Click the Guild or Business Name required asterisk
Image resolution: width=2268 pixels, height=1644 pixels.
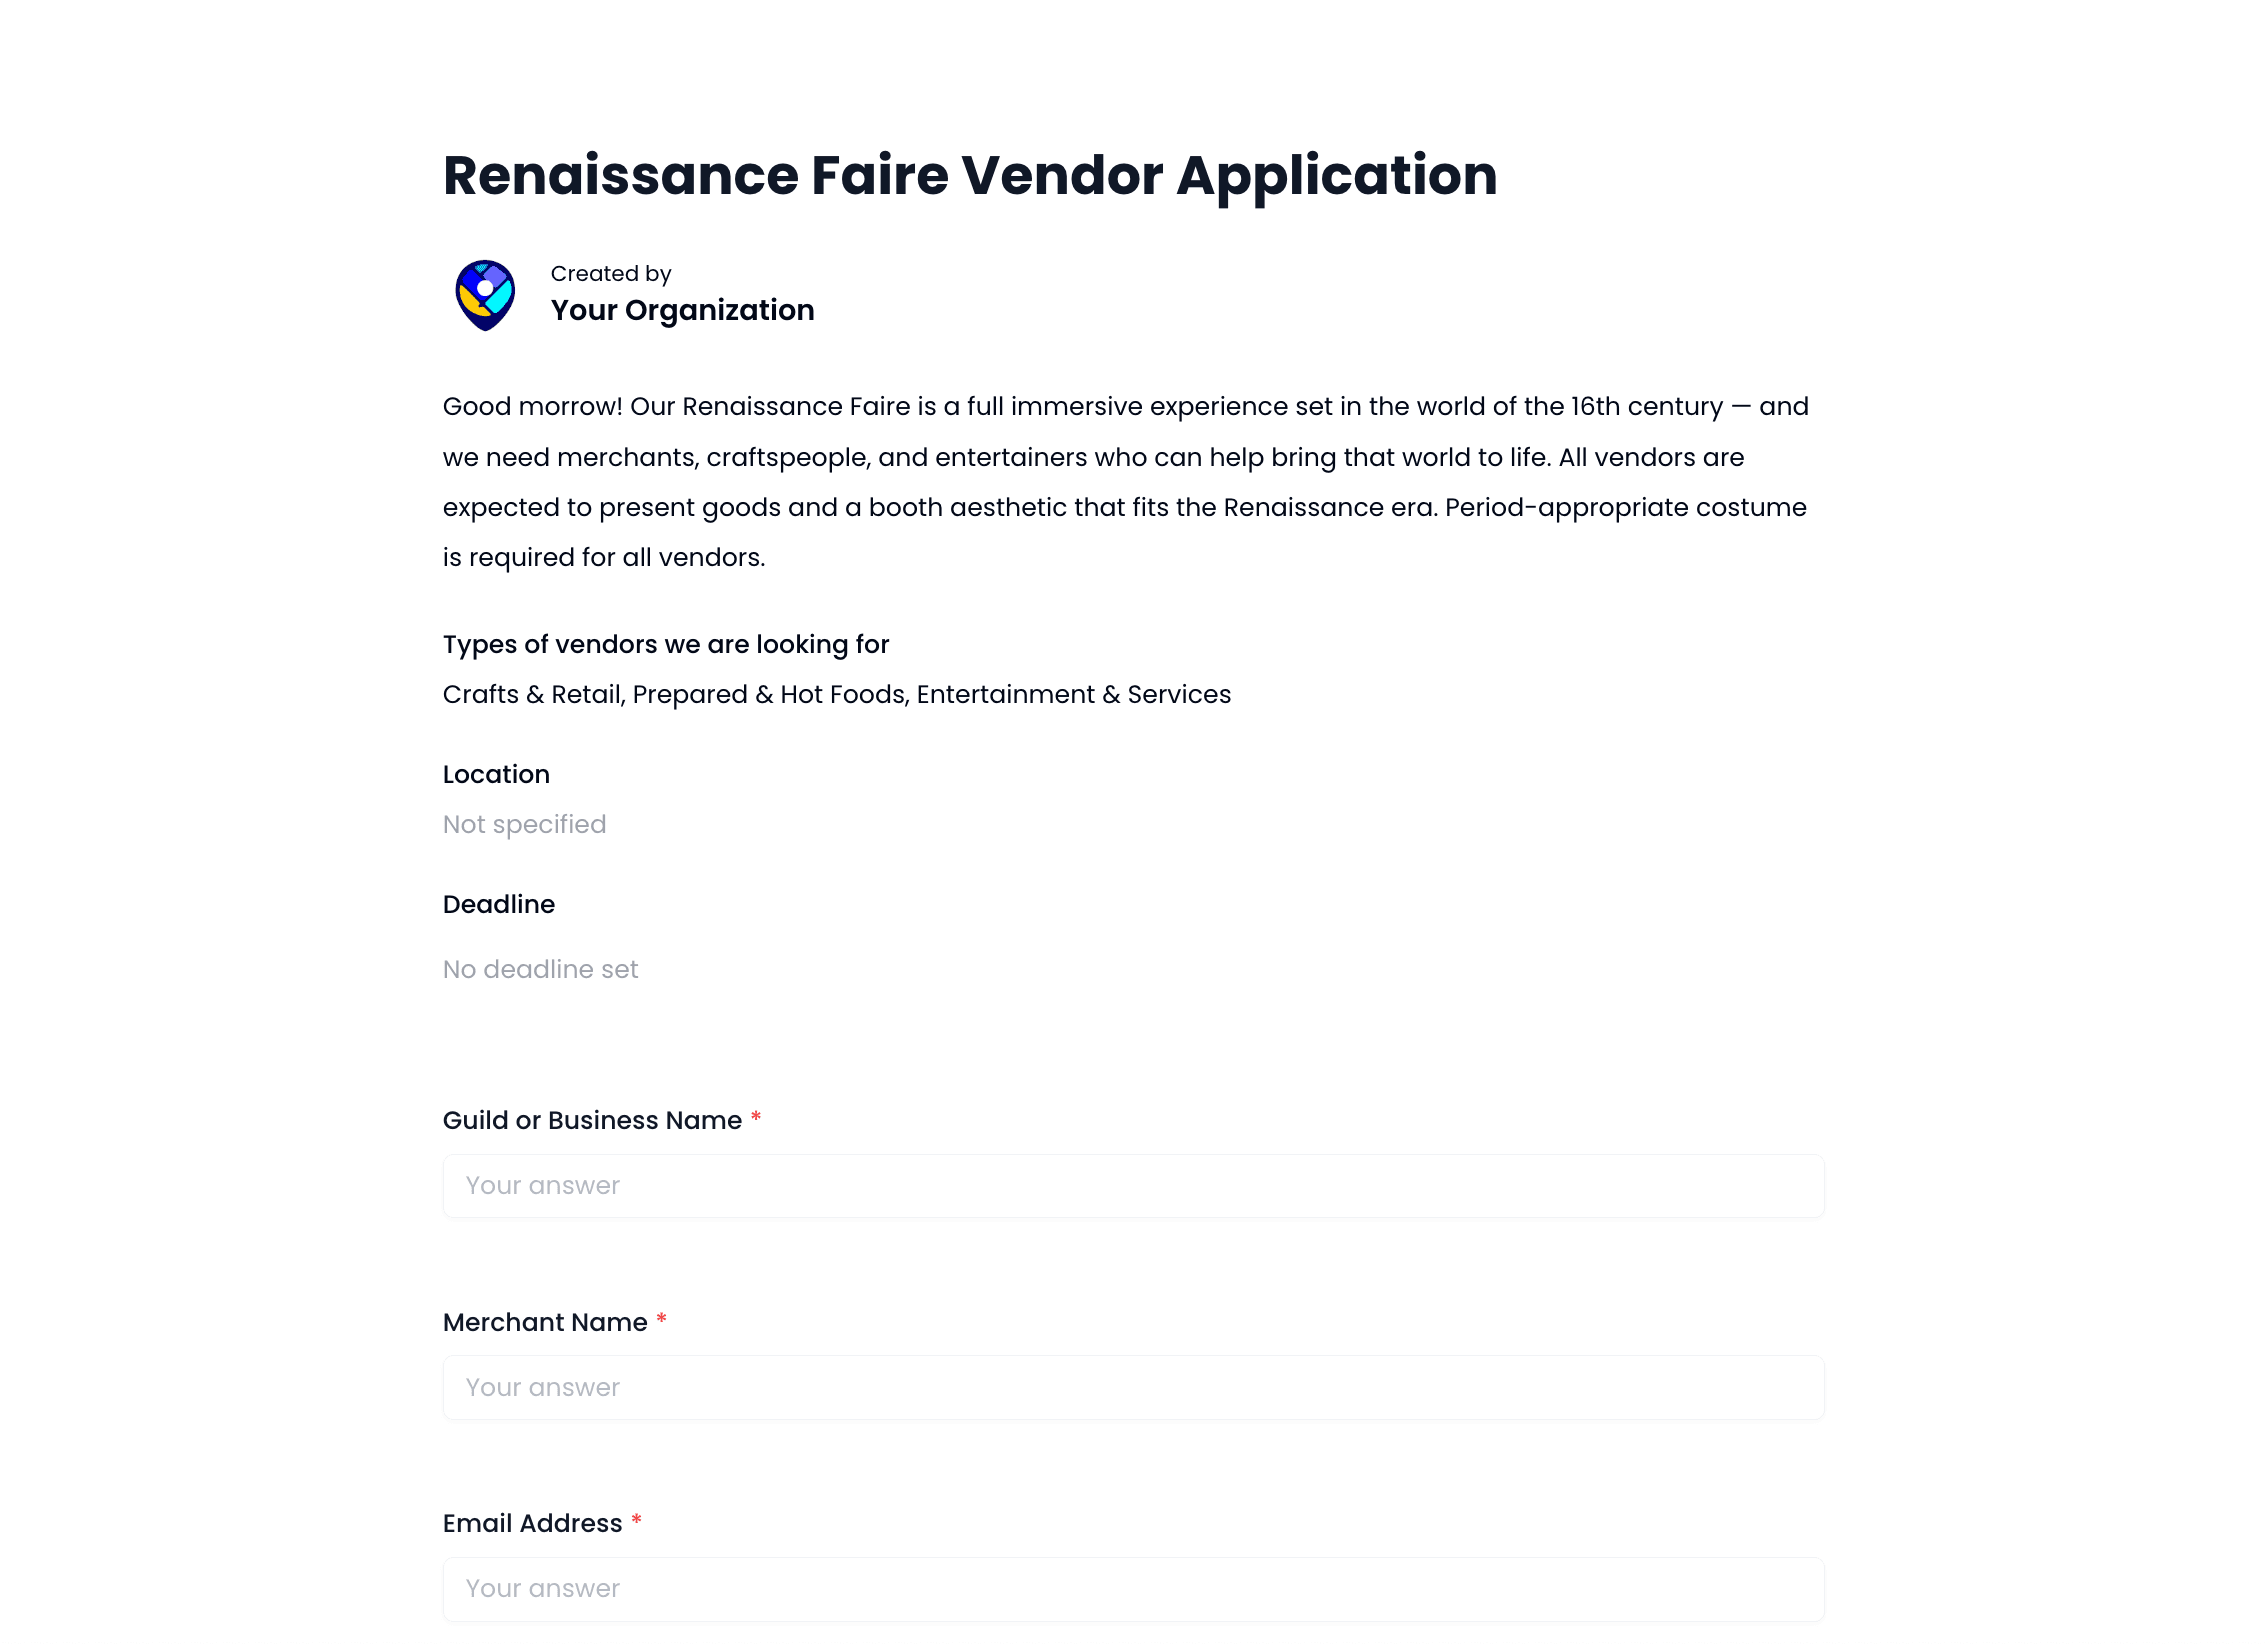[755, 1119]
